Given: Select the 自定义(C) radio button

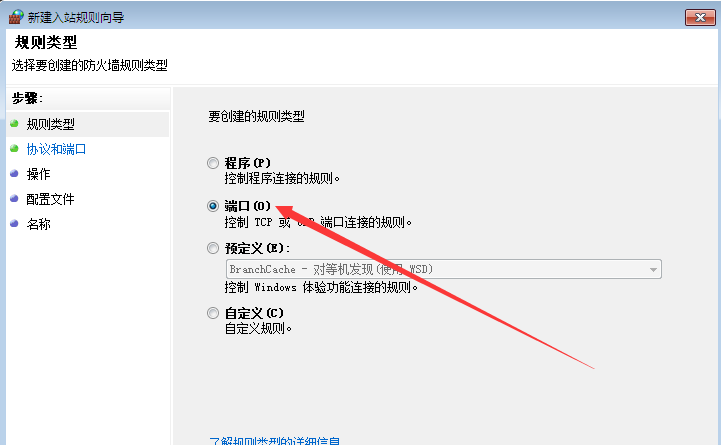Looking at the screenshot, I should [x=213, y=314].
